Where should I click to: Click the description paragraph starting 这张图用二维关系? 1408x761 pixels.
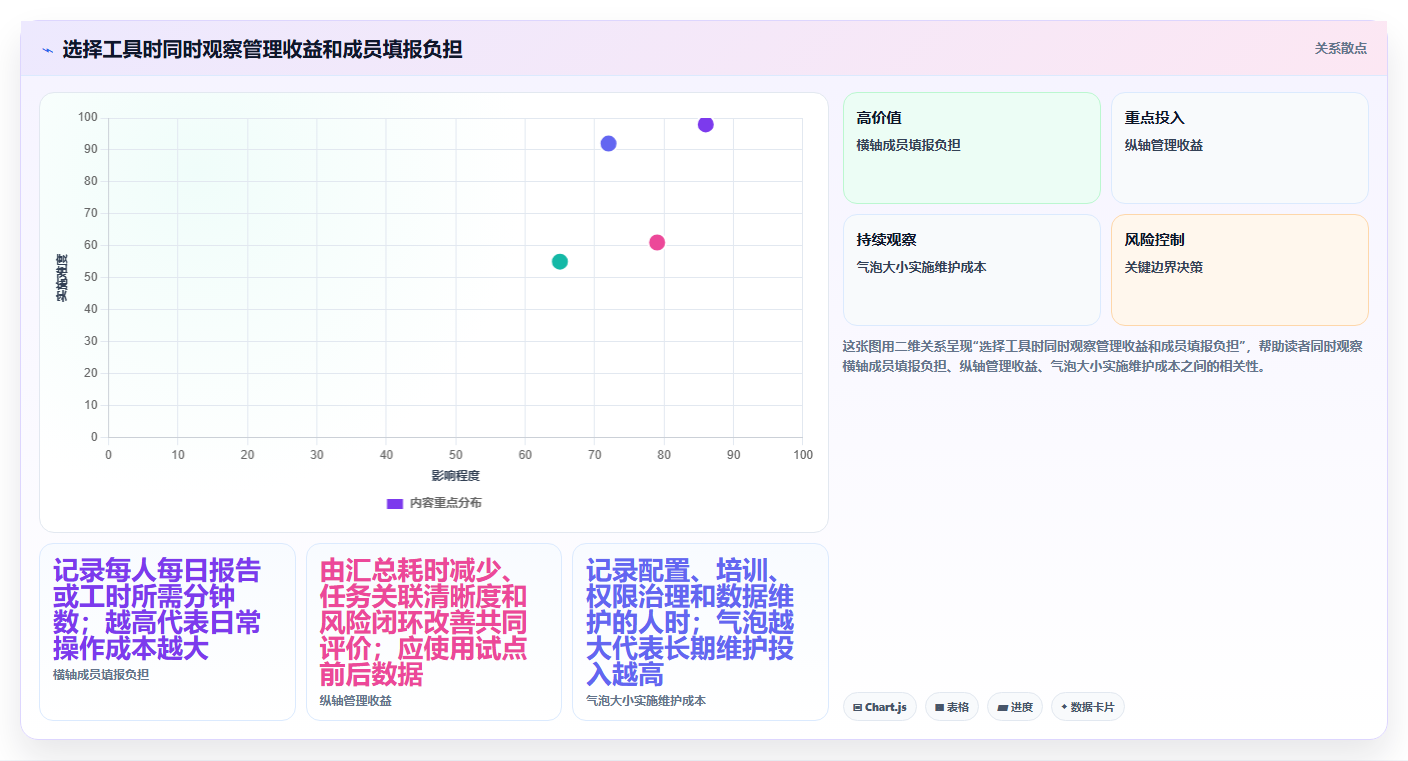coord(1104,356)
